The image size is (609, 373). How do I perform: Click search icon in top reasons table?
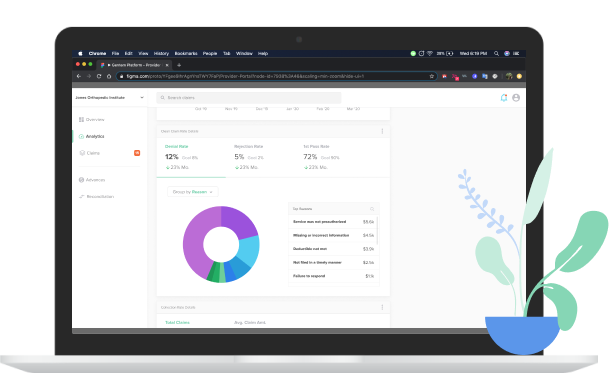pos(372,209)
